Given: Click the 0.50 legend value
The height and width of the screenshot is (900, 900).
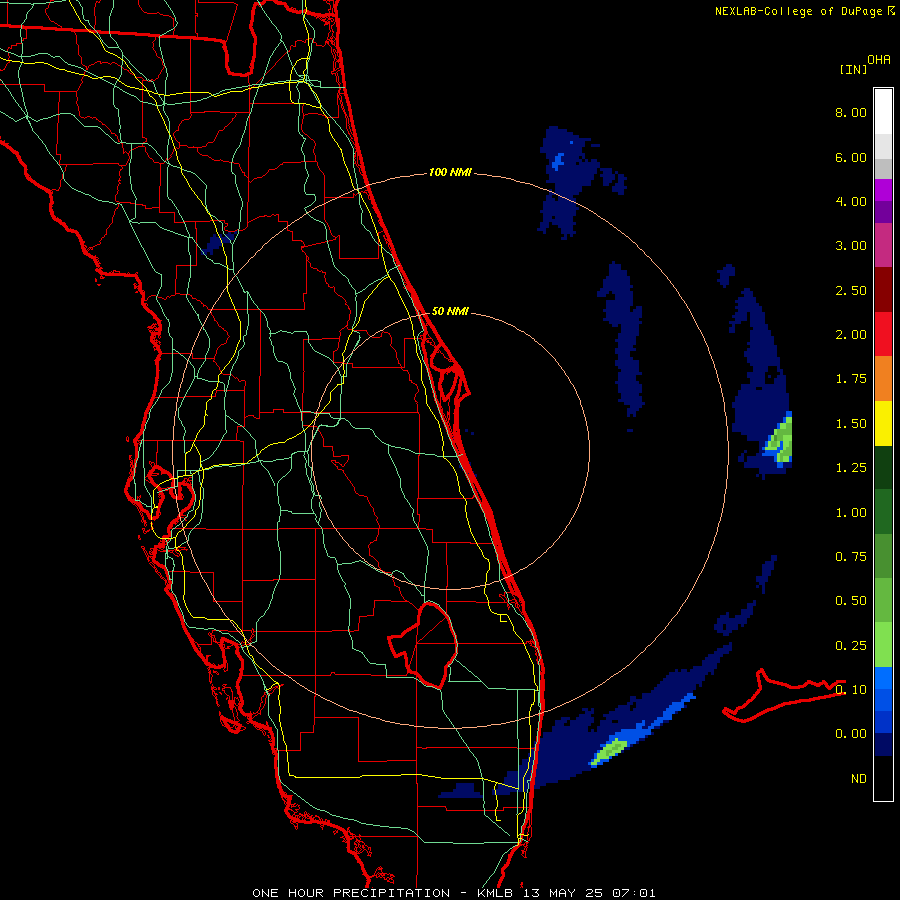Looking at the screenshot, I should 850,601.
